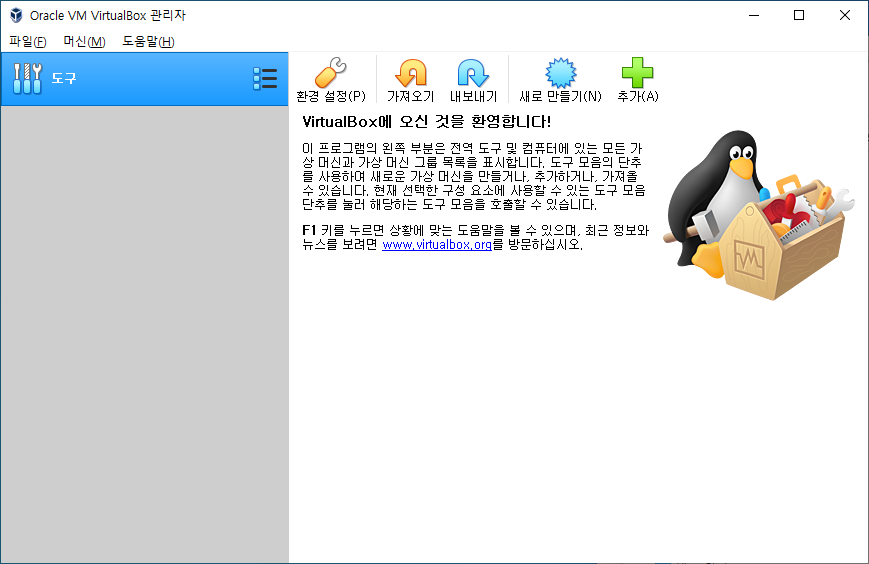The image size is (869, 564).
Task: Open the tools list menu icon beside 도구
Action: click(265, 79)
